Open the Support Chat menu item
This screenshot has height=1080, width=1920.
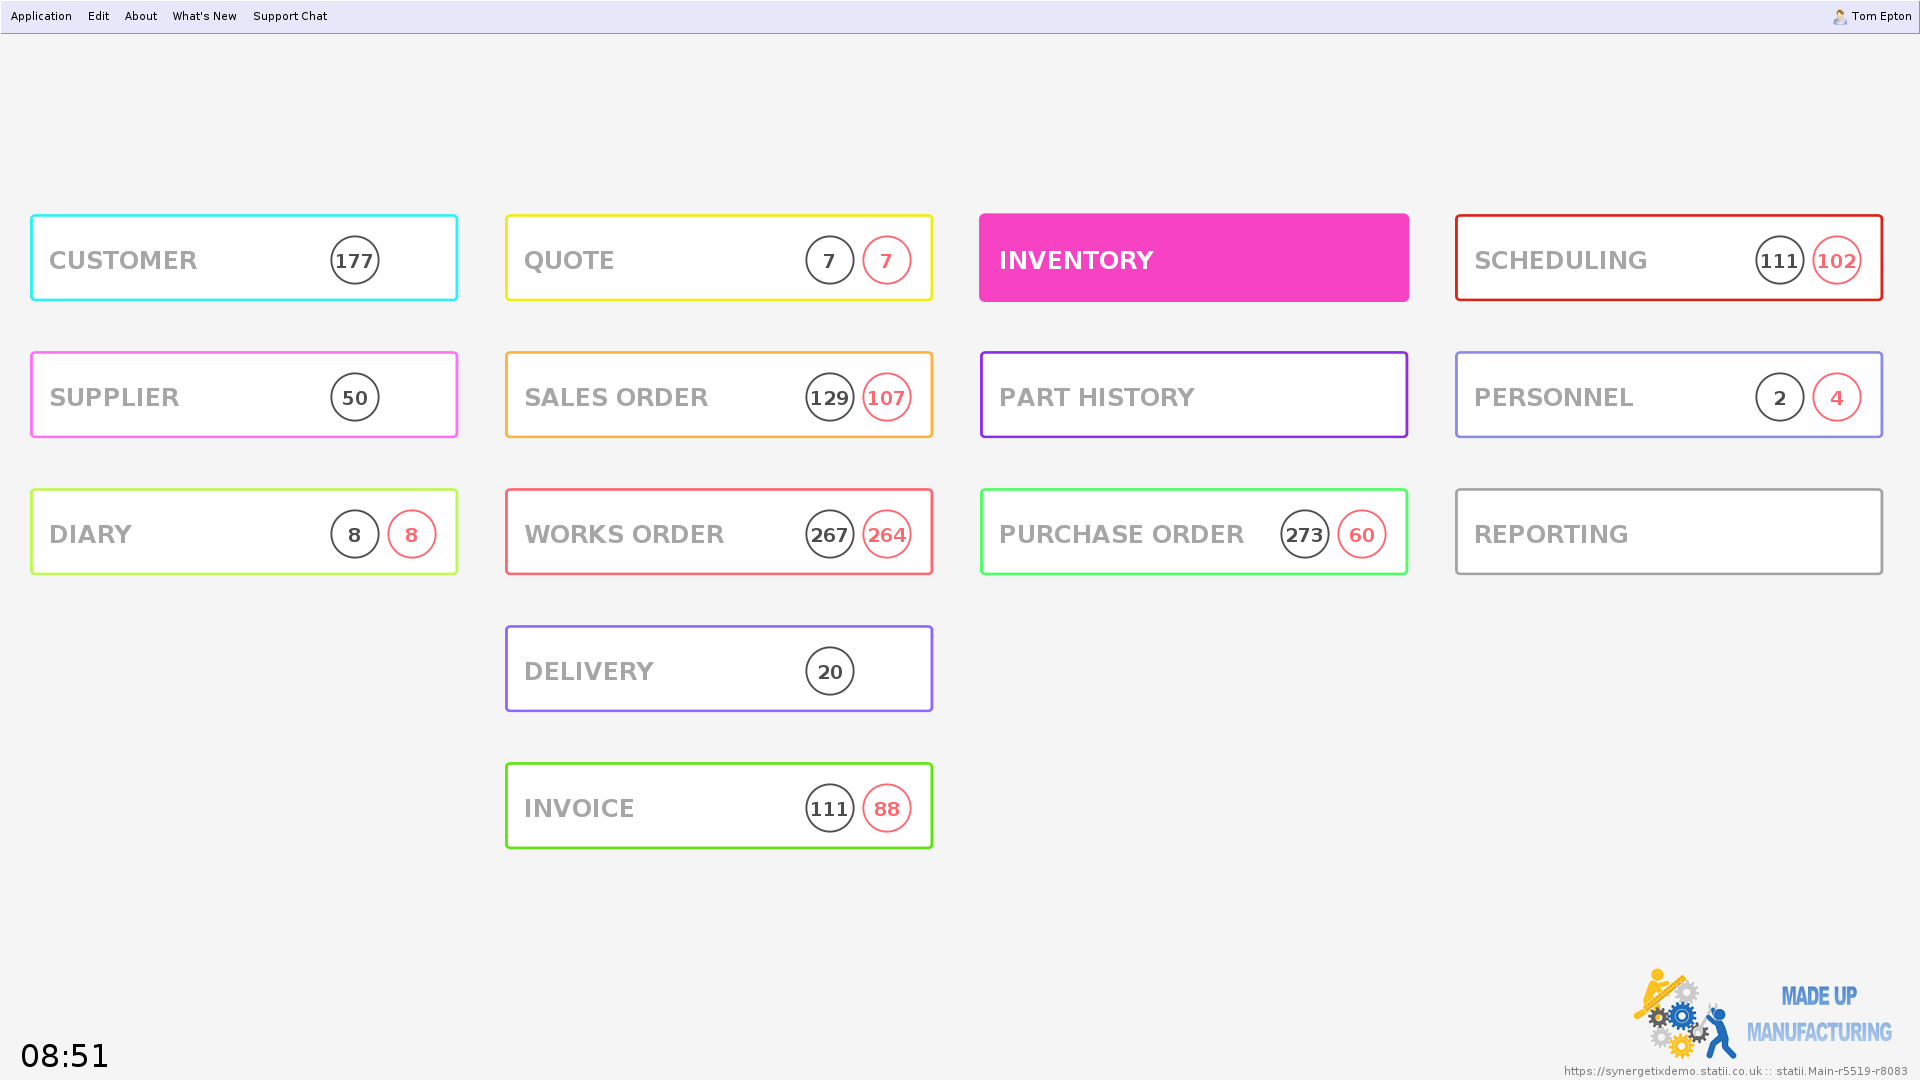coord(290,16)
